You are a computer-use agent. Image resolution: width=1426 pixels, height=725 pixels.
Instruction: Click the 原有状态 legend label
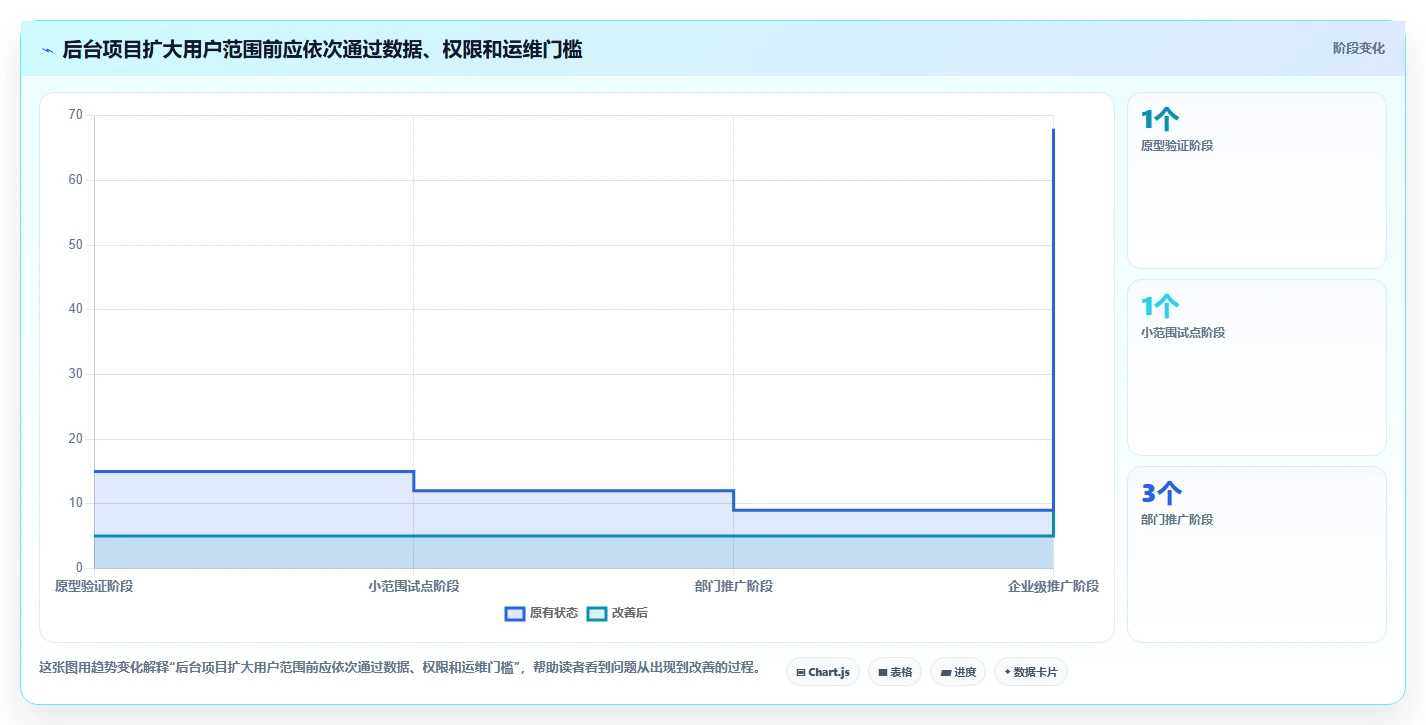point(554,613)
